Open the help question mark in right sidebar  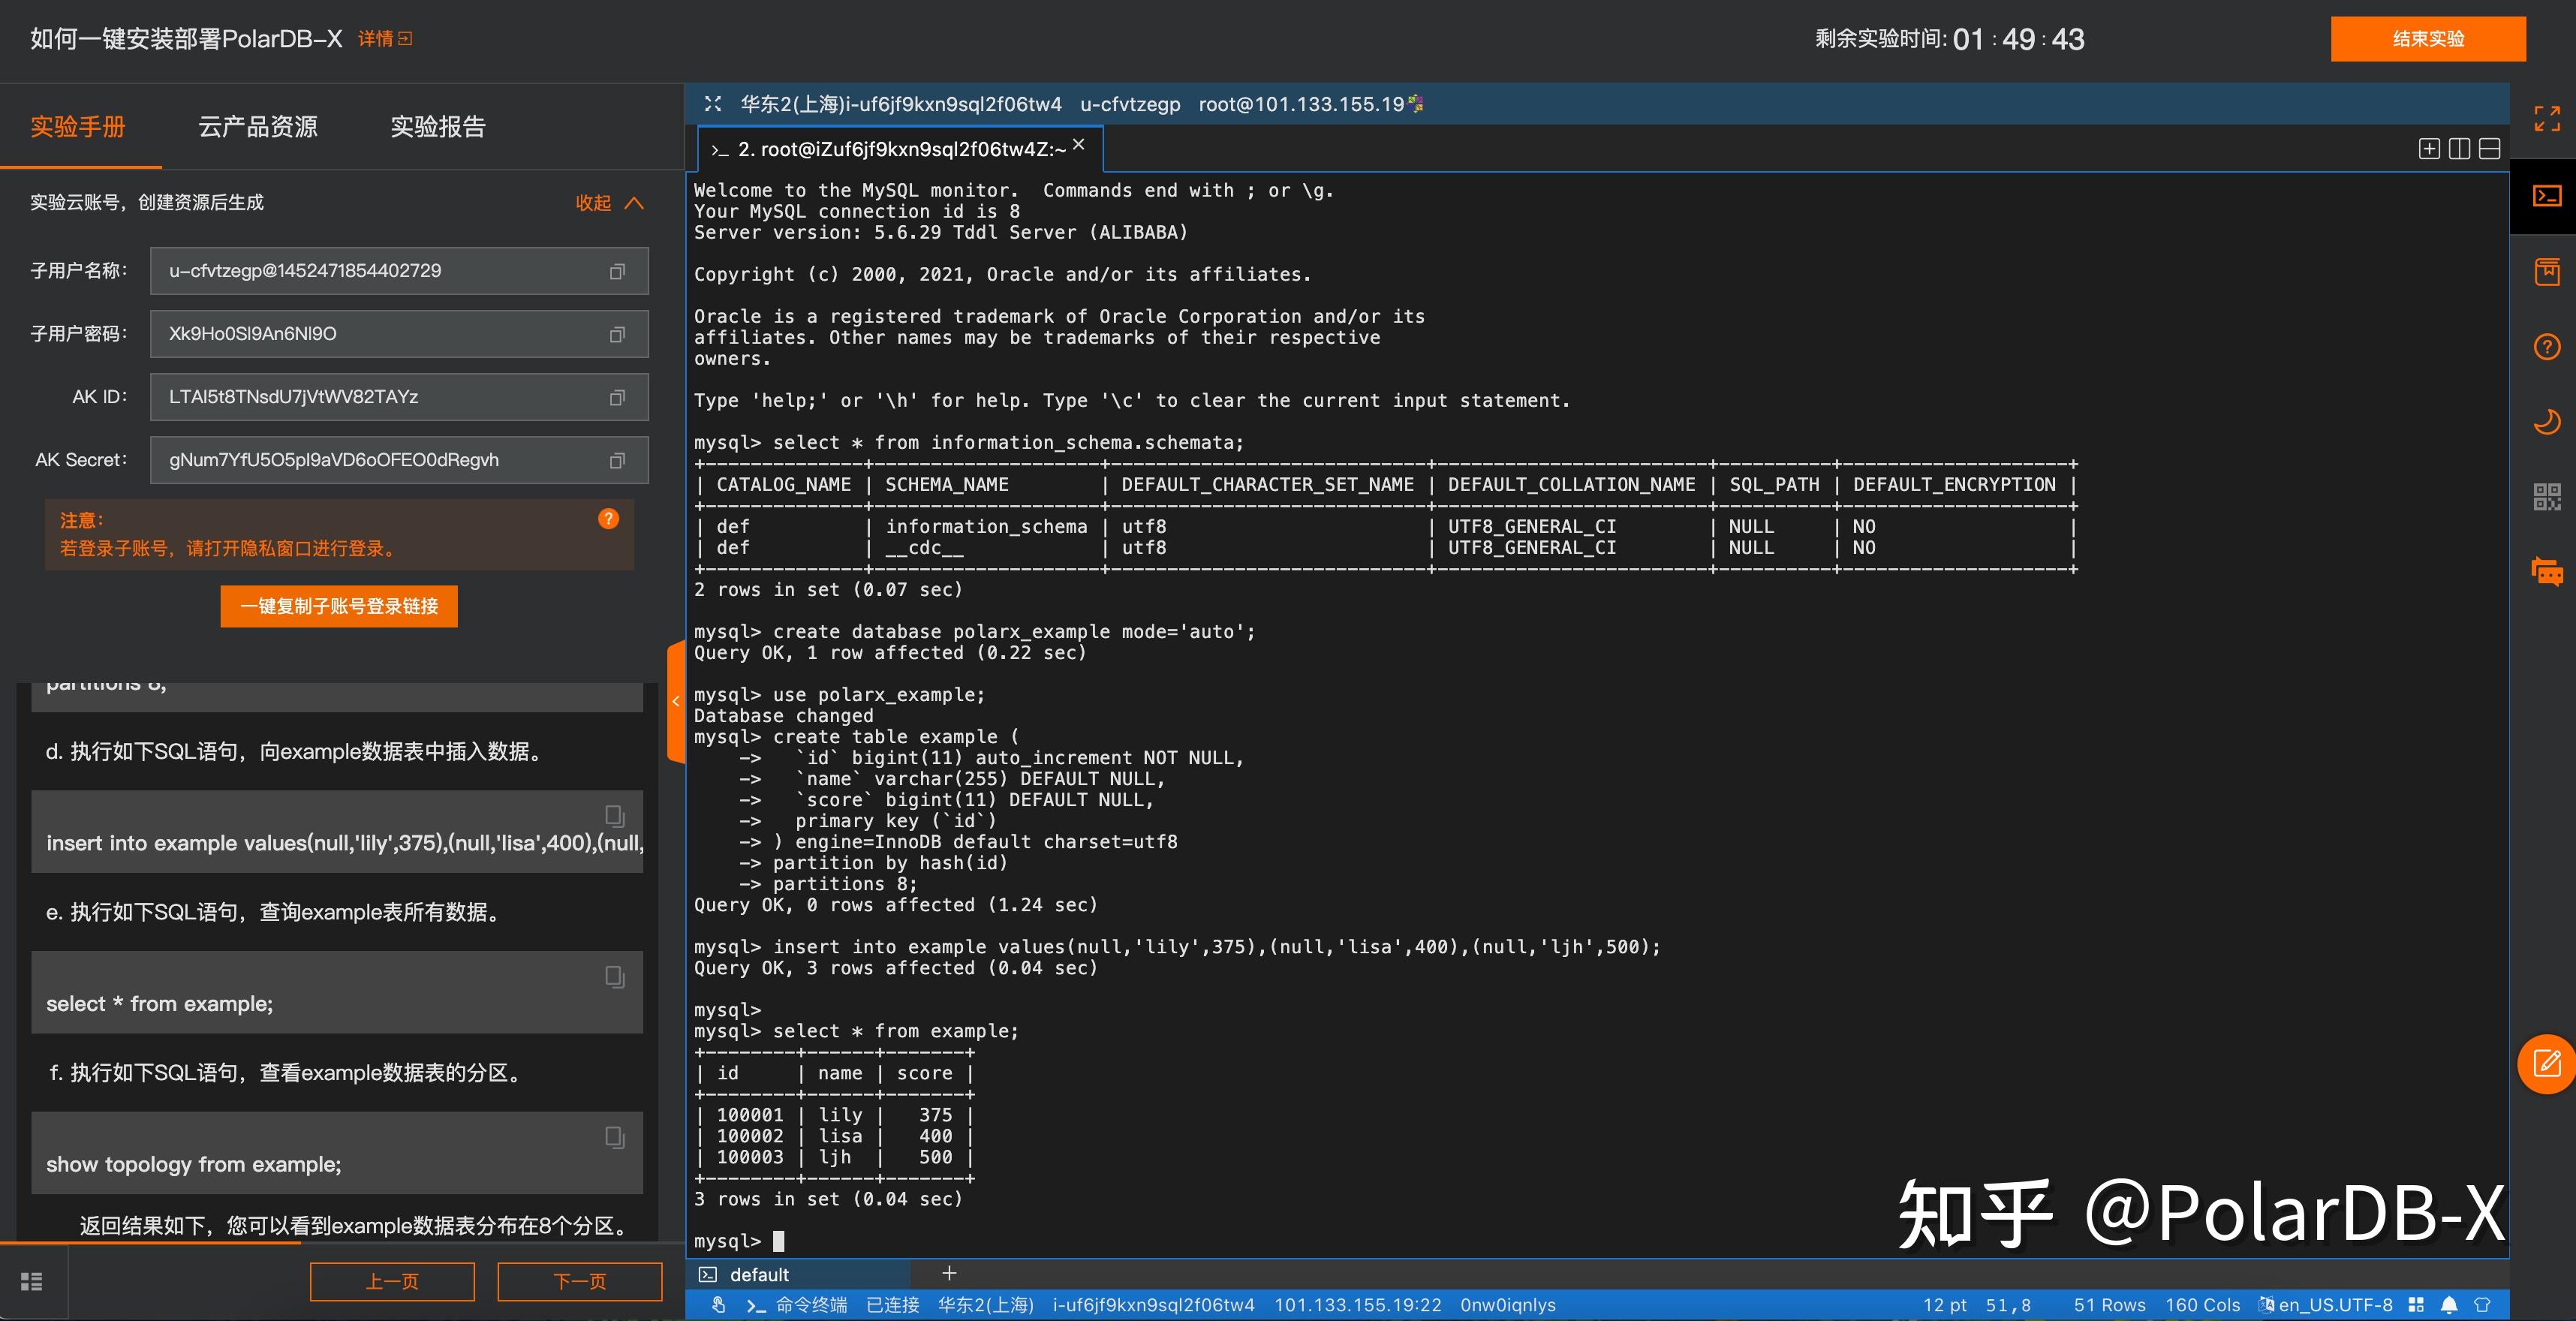[2546, 347]
